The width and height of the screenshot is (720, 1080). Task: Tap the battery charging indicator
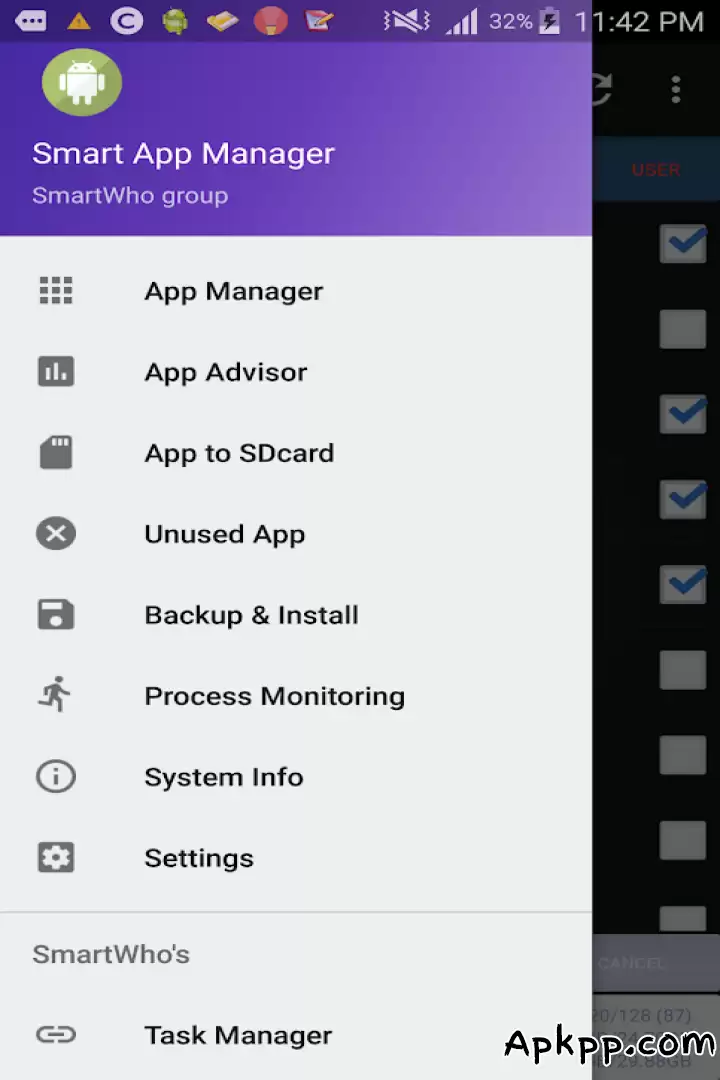(549, 21)
